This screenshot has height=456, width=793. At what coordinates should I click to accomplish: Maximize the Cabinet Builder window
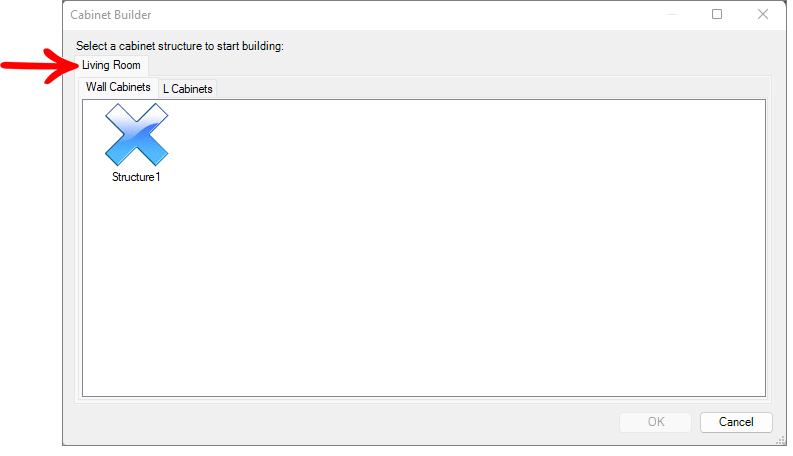(x=717, y=15)
